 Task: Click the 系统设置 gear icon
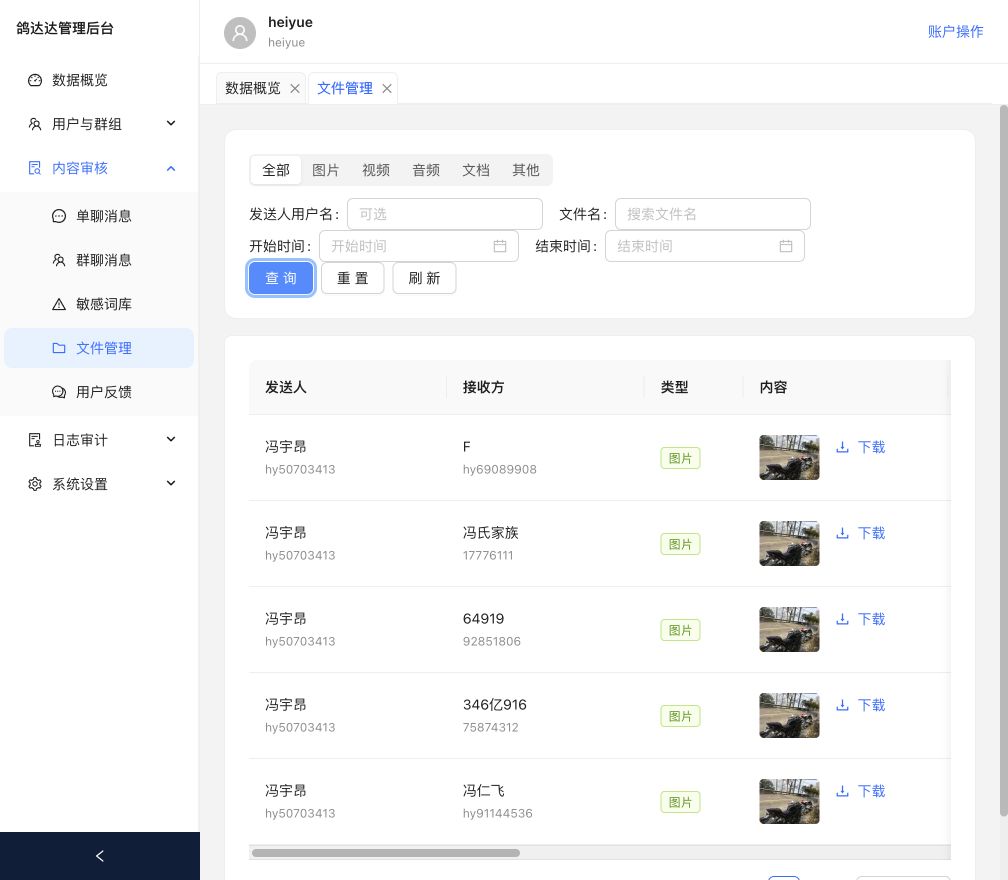point(35,484)
